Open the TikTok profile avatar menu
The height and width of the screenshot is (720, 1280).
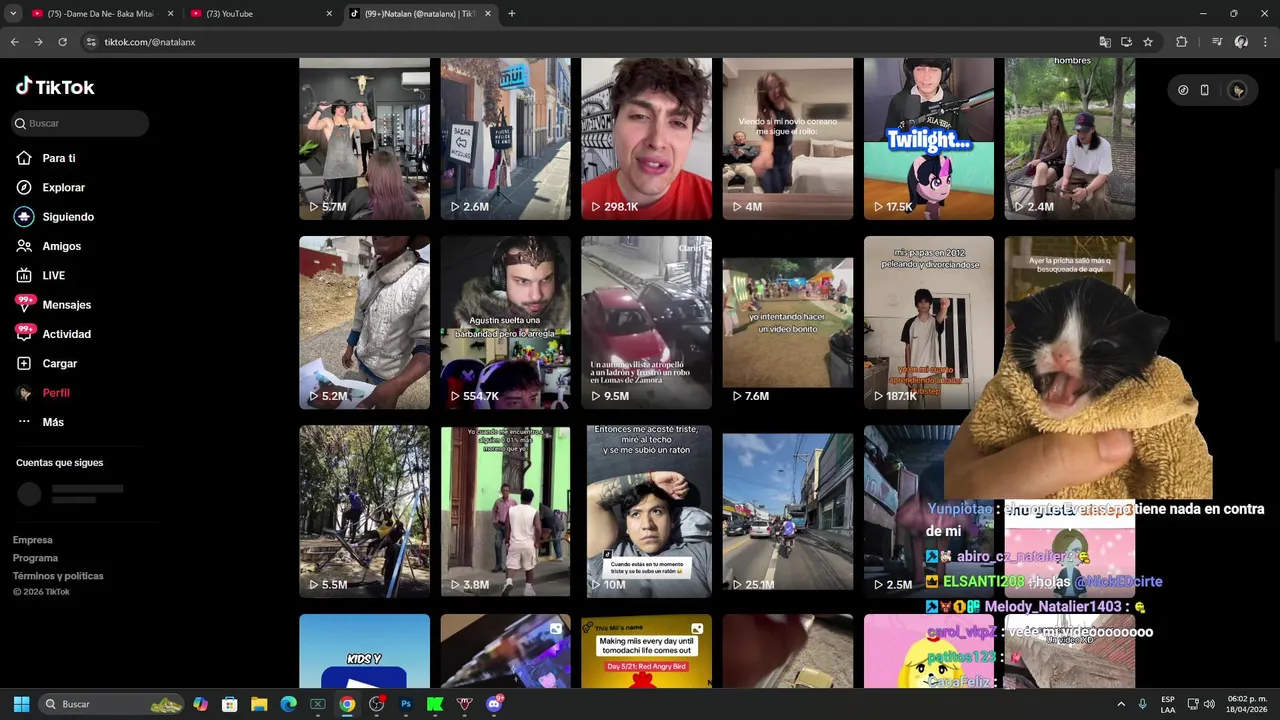(1238, 90)
